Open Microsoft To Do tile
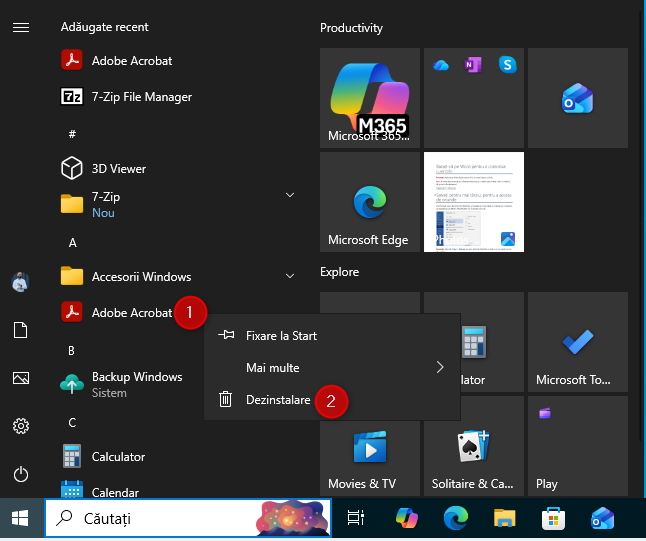Image resolution: width=646 pixels, height=541 pixels. tap(577, 342)
